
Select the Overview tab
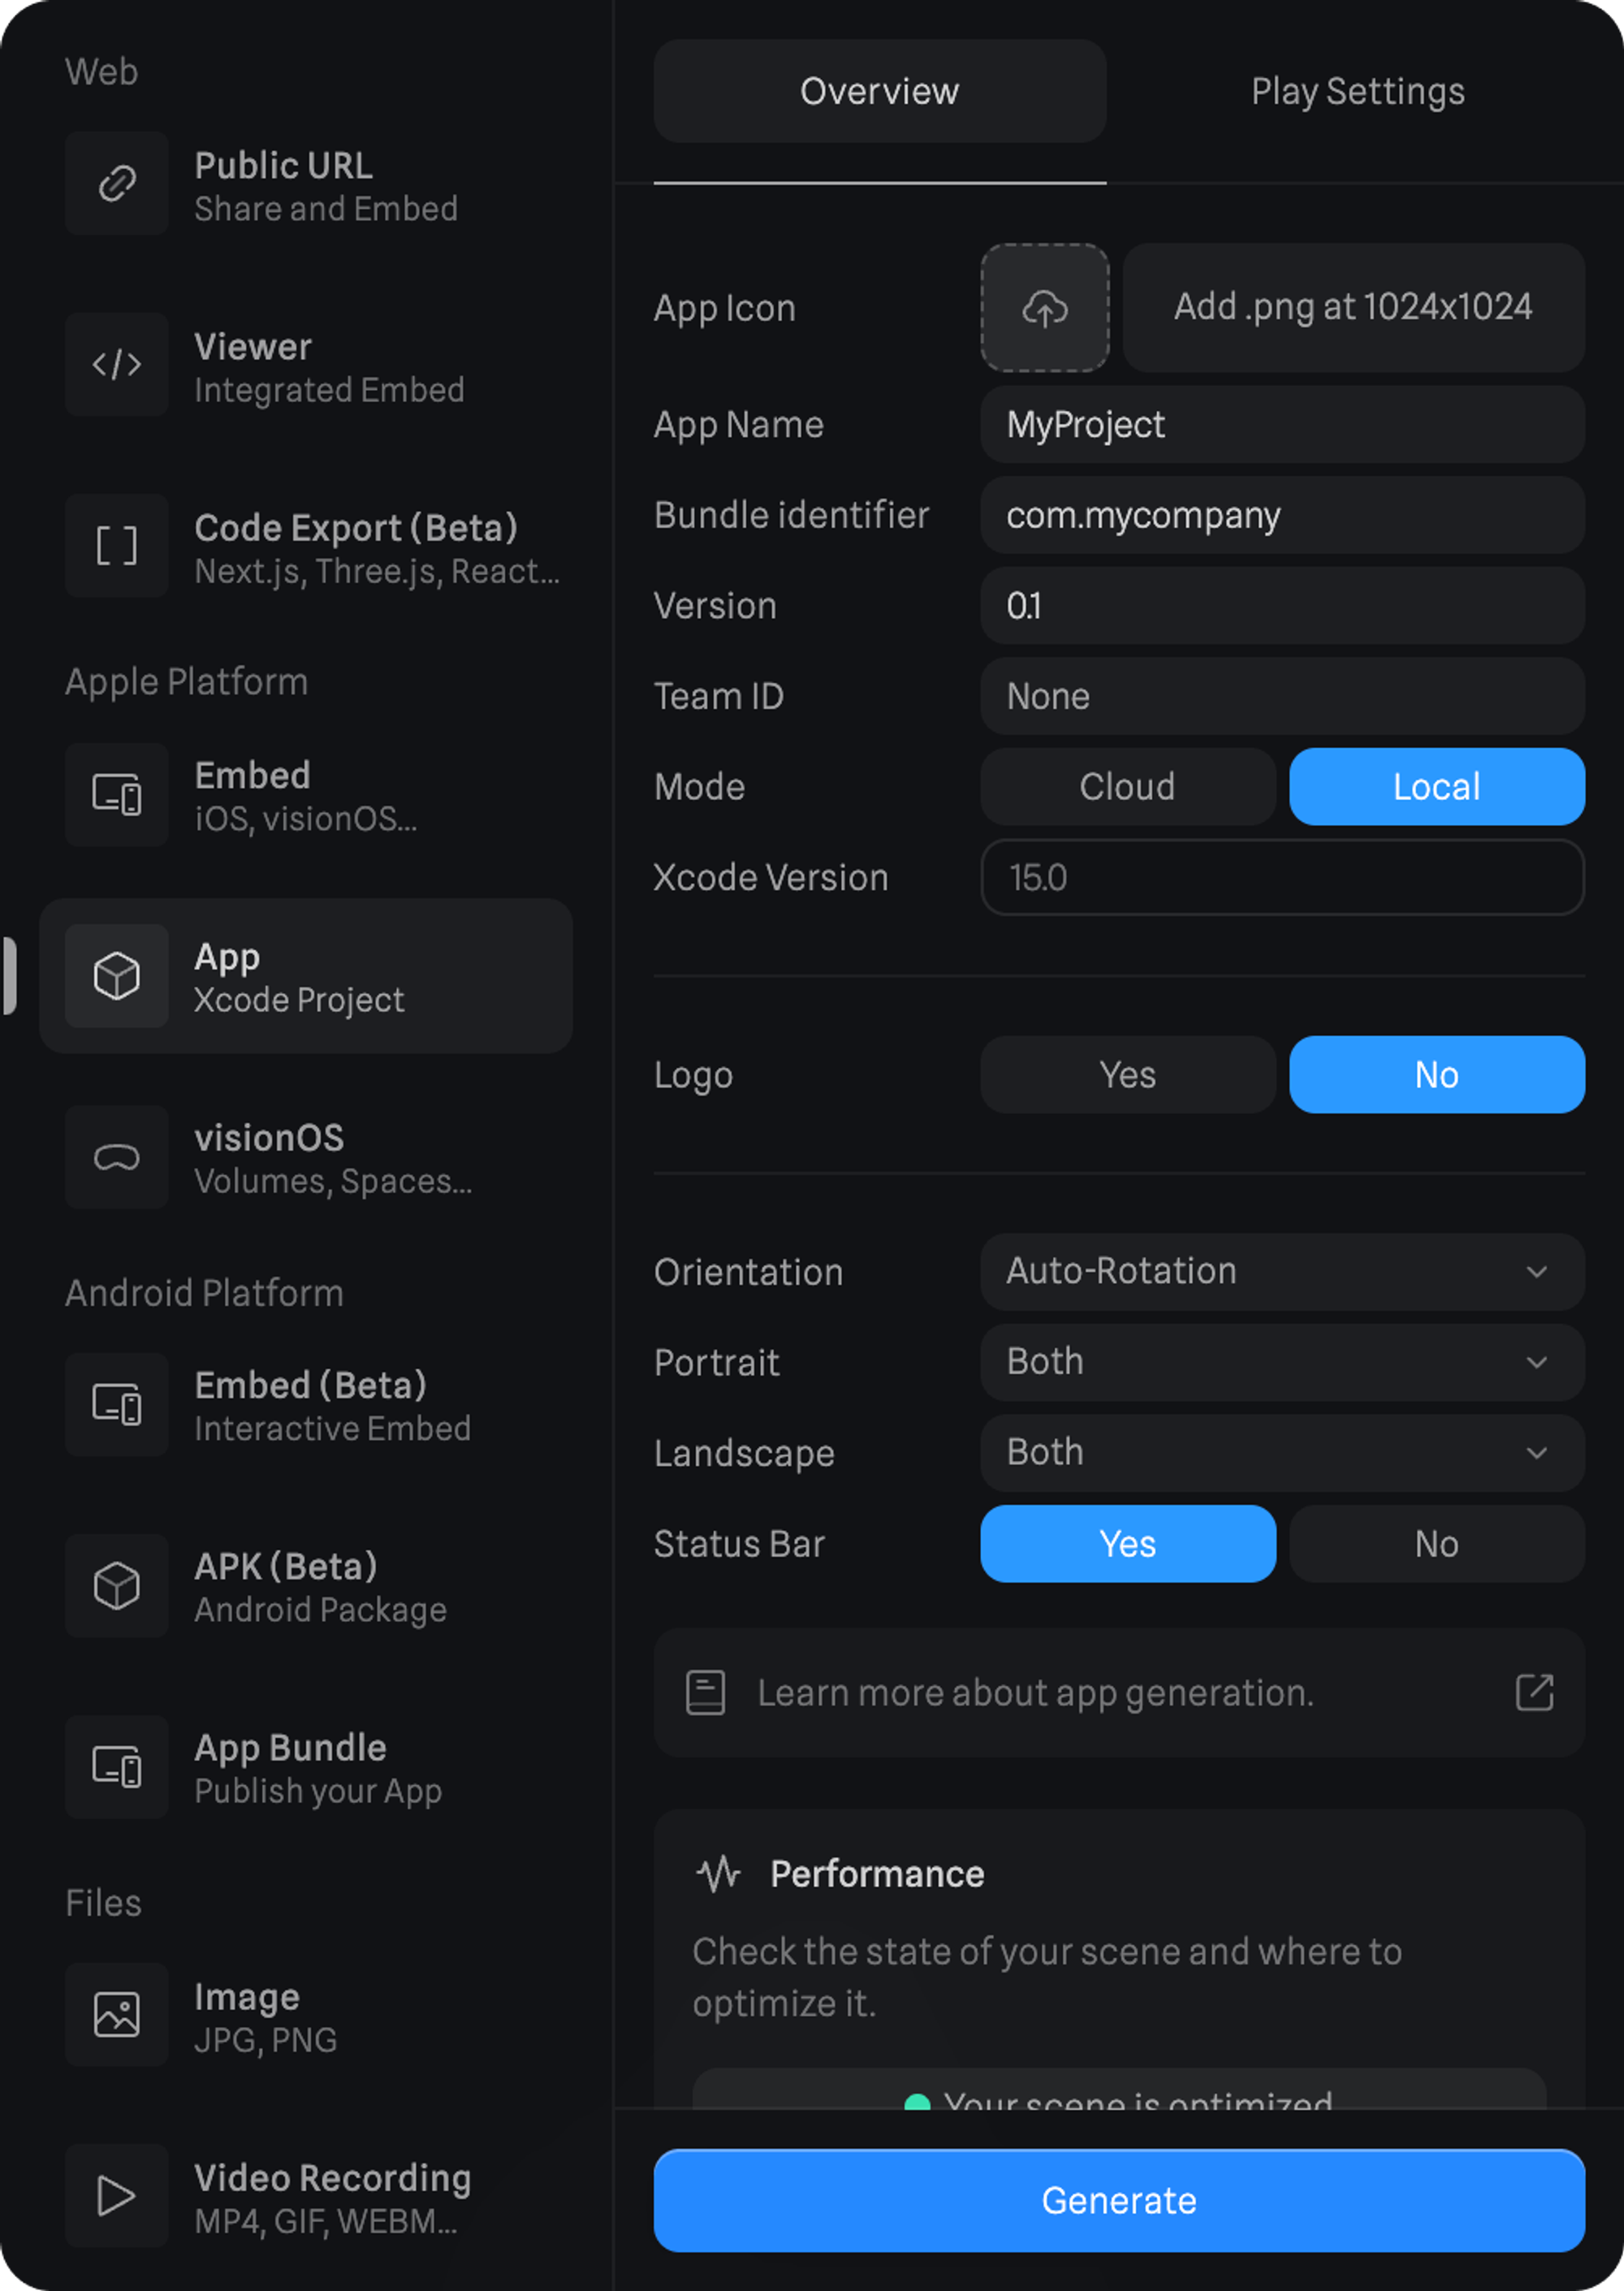pyautogui.click(x=879, y=92)
